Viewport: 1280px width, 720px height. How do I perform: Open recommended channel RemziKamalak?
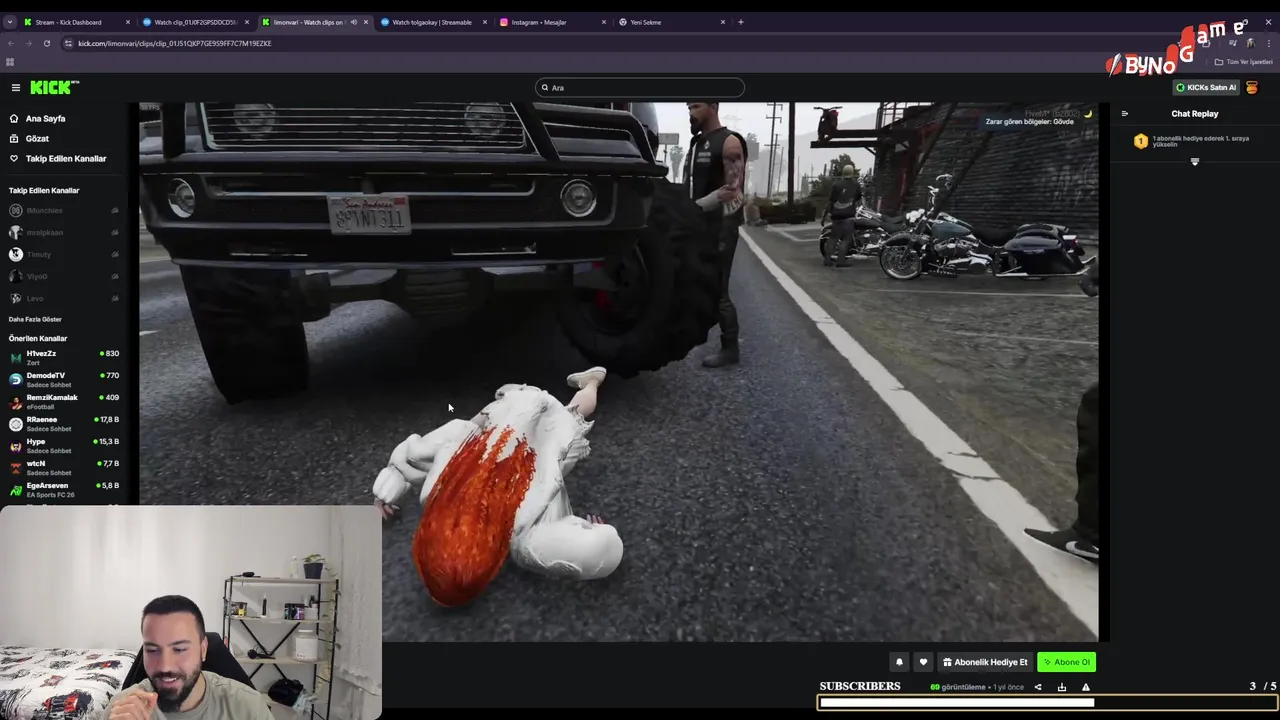pos(62,401)
